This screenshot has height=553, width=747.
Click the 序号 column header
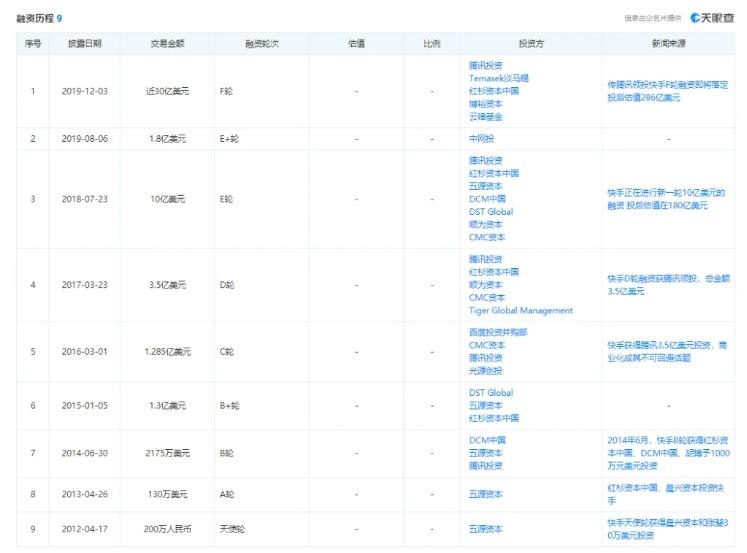pyautogui.click(x=33, y=44)
